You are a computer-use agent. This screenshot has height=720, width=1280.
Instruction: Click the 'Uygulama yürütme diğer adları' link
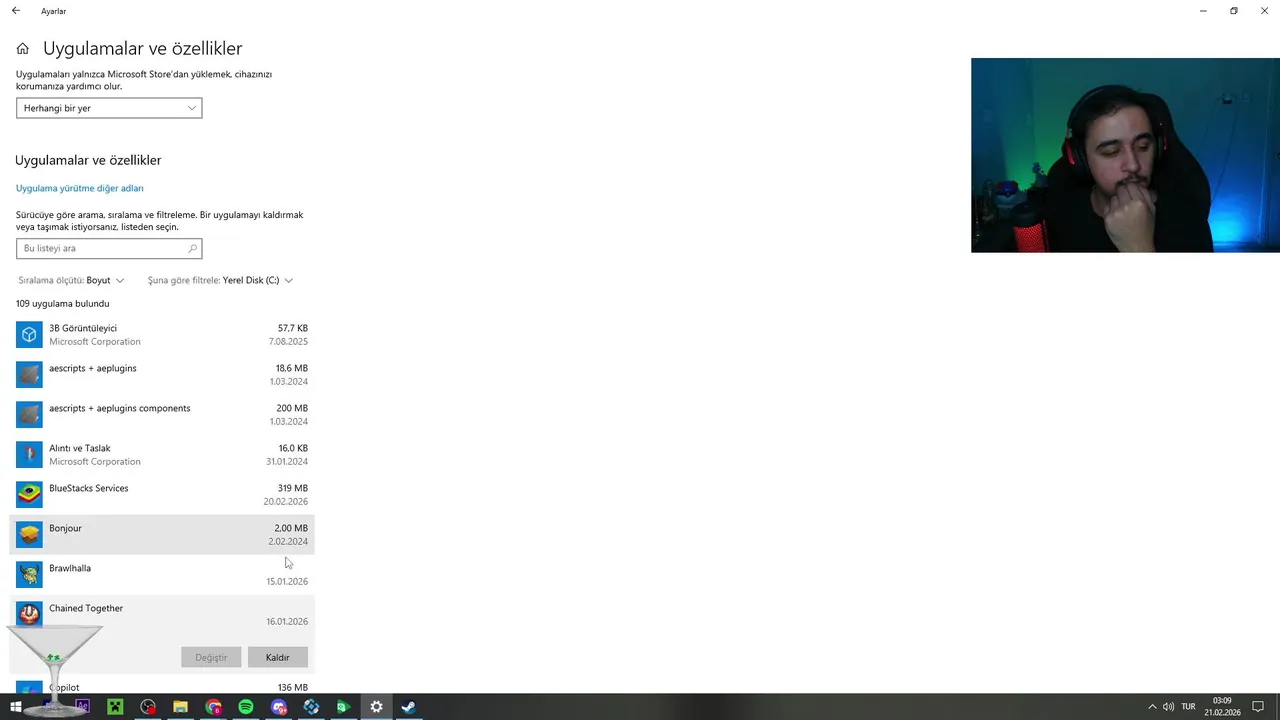tap(79, 188)
